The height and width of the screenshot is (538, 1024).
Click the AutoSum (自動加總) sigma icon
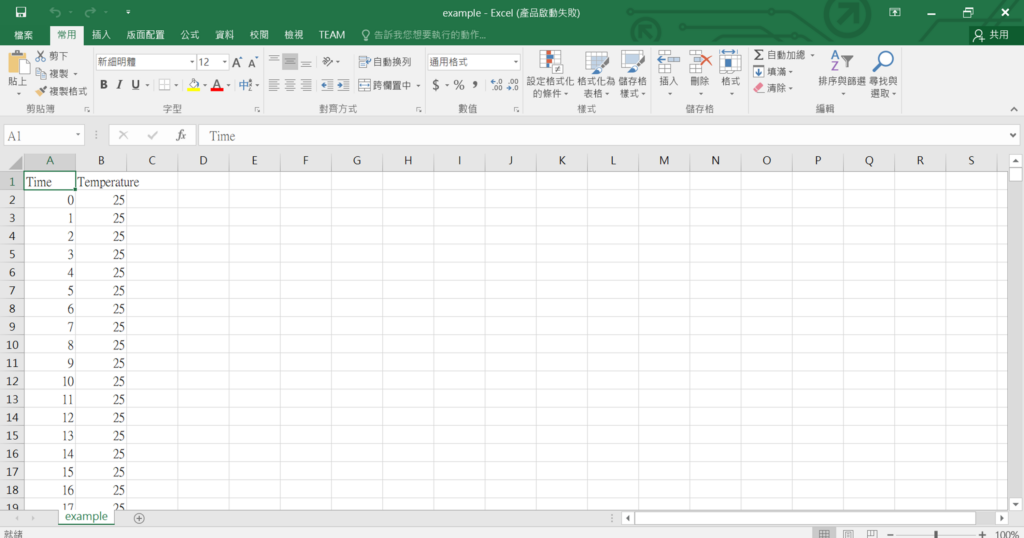tap(759, 55)
